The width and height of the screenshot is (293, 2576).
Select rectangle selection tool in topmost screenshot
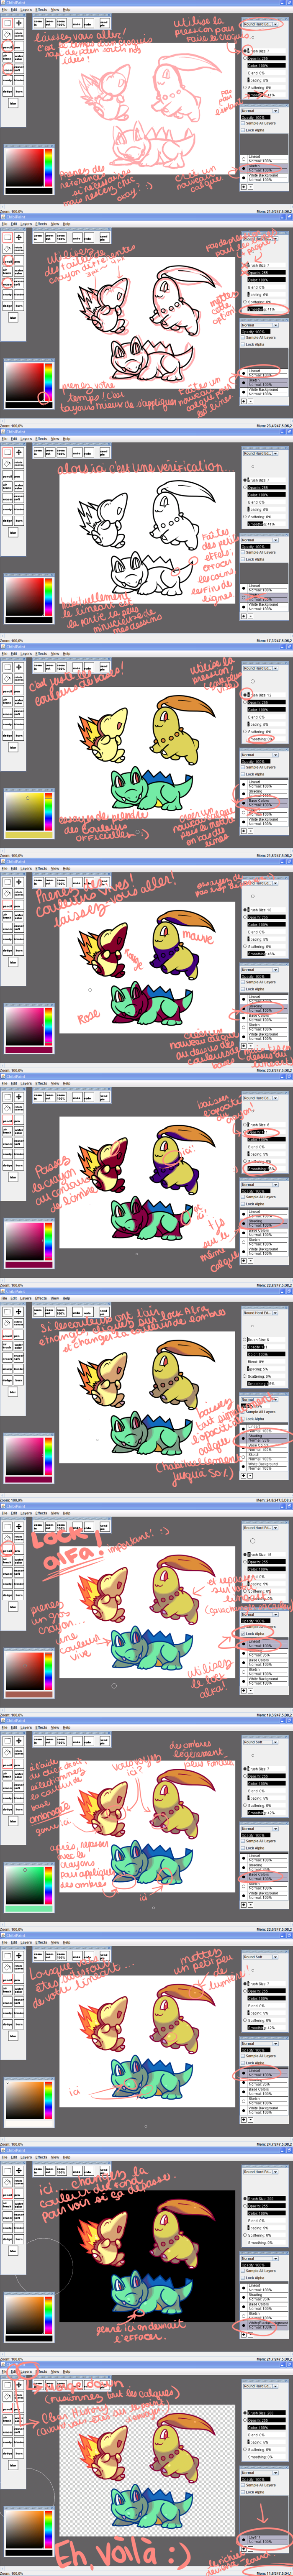pyautogui.click(x=7, y=23)
